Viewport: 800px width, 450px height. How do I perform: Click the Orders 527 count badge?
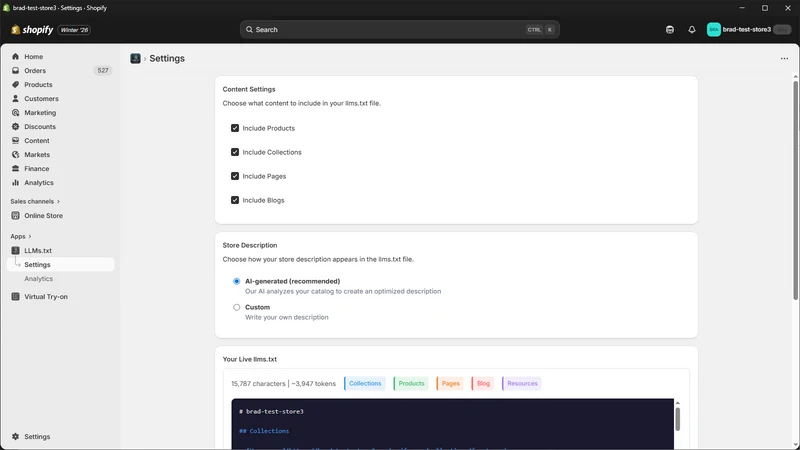103,70
